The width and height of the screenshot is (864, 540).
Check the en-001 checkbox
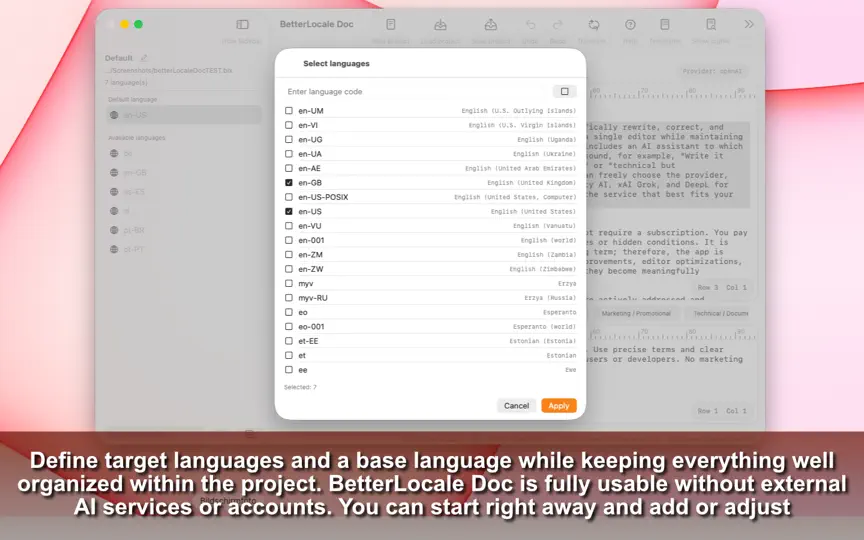(x=289, y=240)
